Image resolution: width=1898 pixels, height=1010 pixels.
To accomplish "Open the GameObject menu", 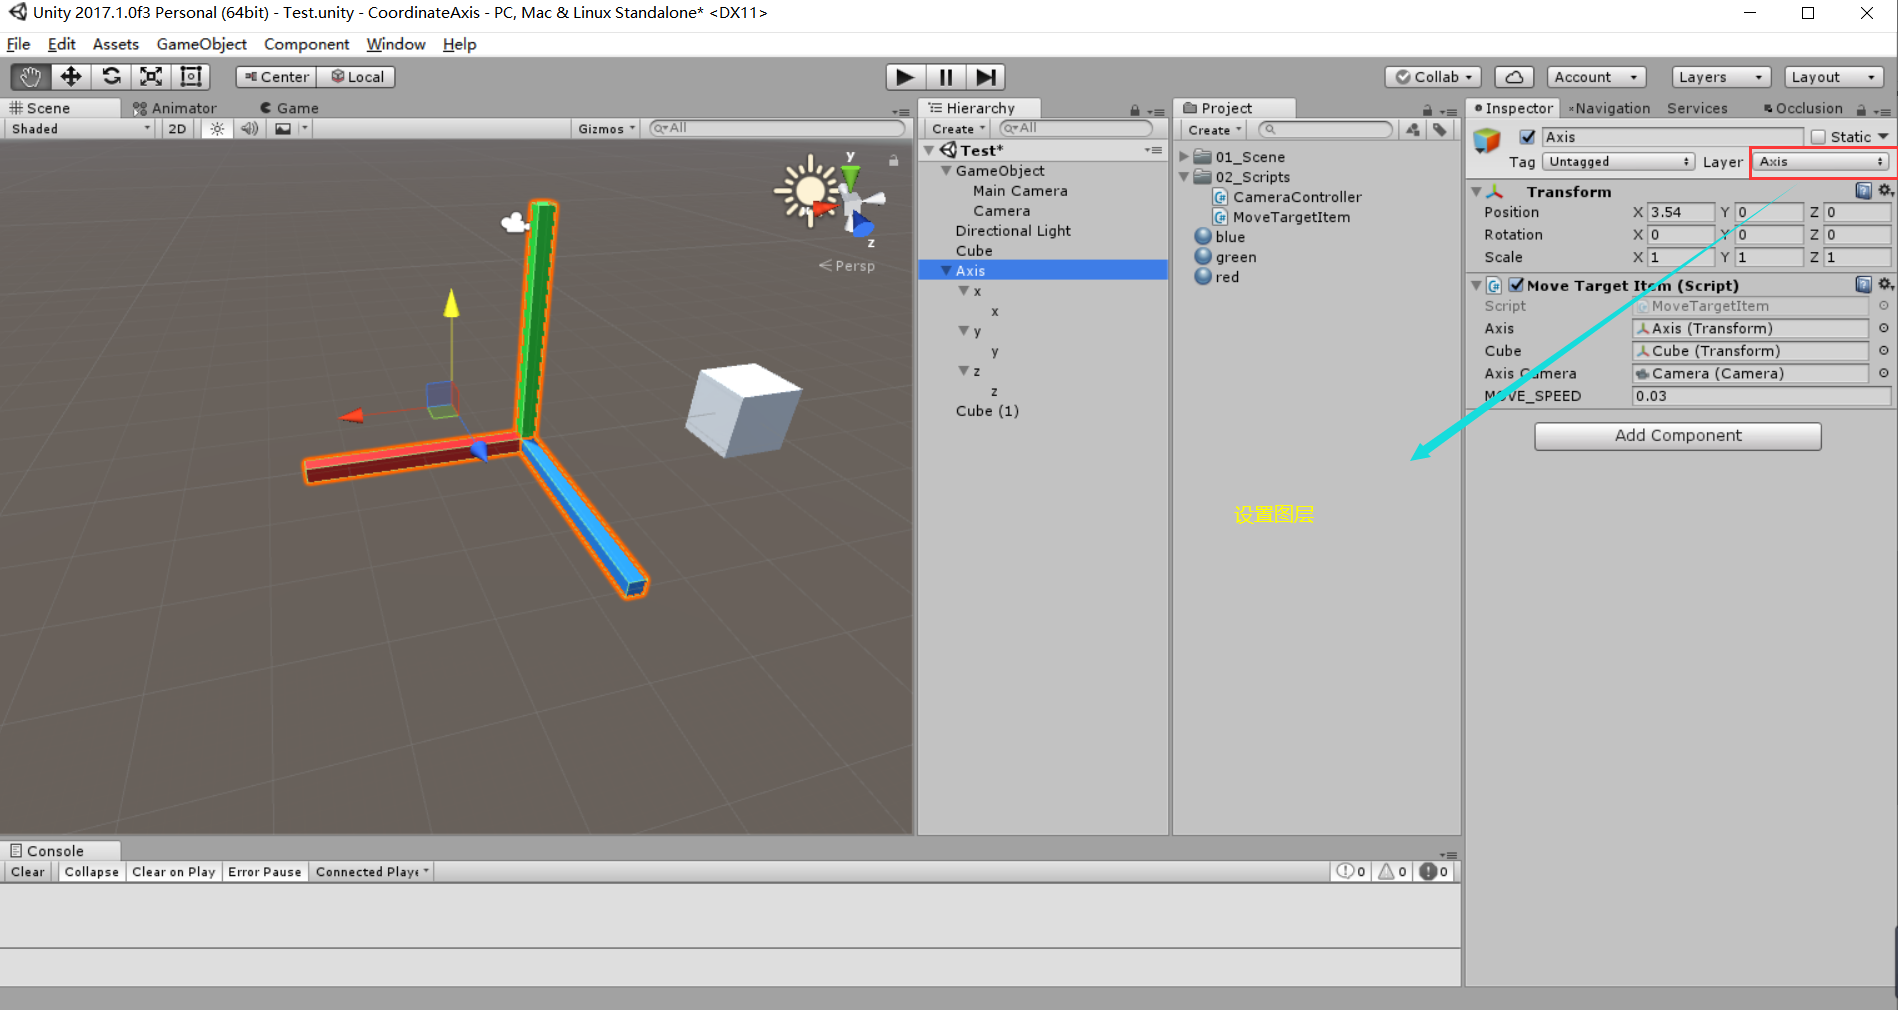I will [201, 44].
